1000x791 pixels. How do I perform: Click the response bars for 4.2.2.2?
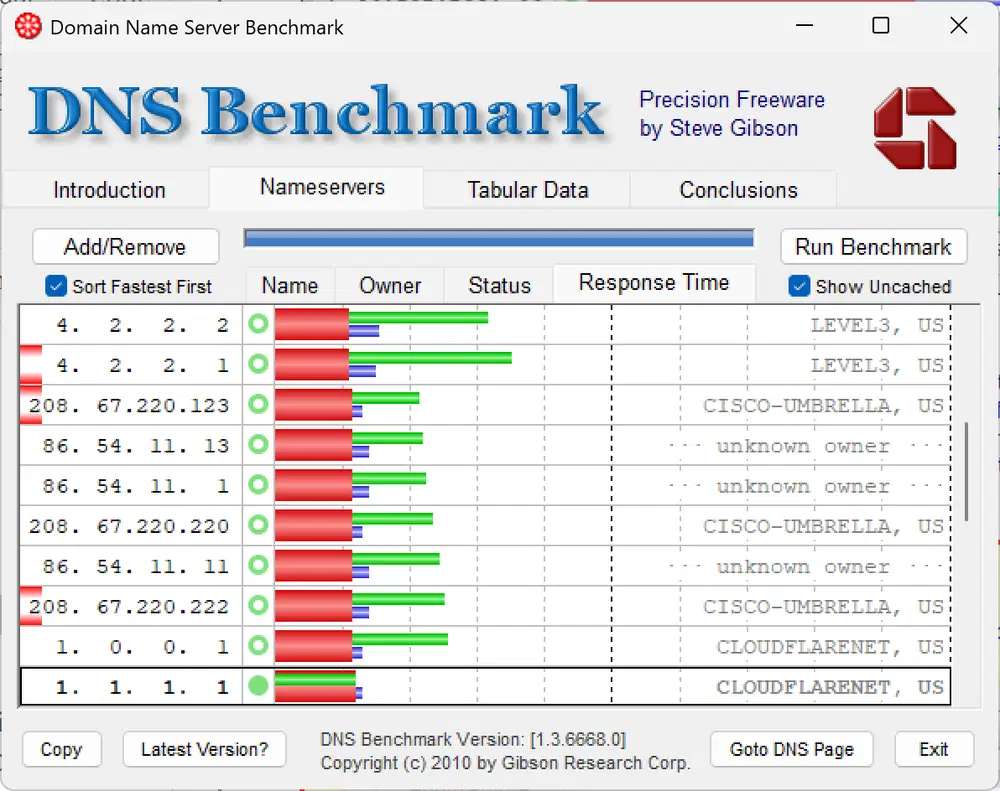coord(381,325)
